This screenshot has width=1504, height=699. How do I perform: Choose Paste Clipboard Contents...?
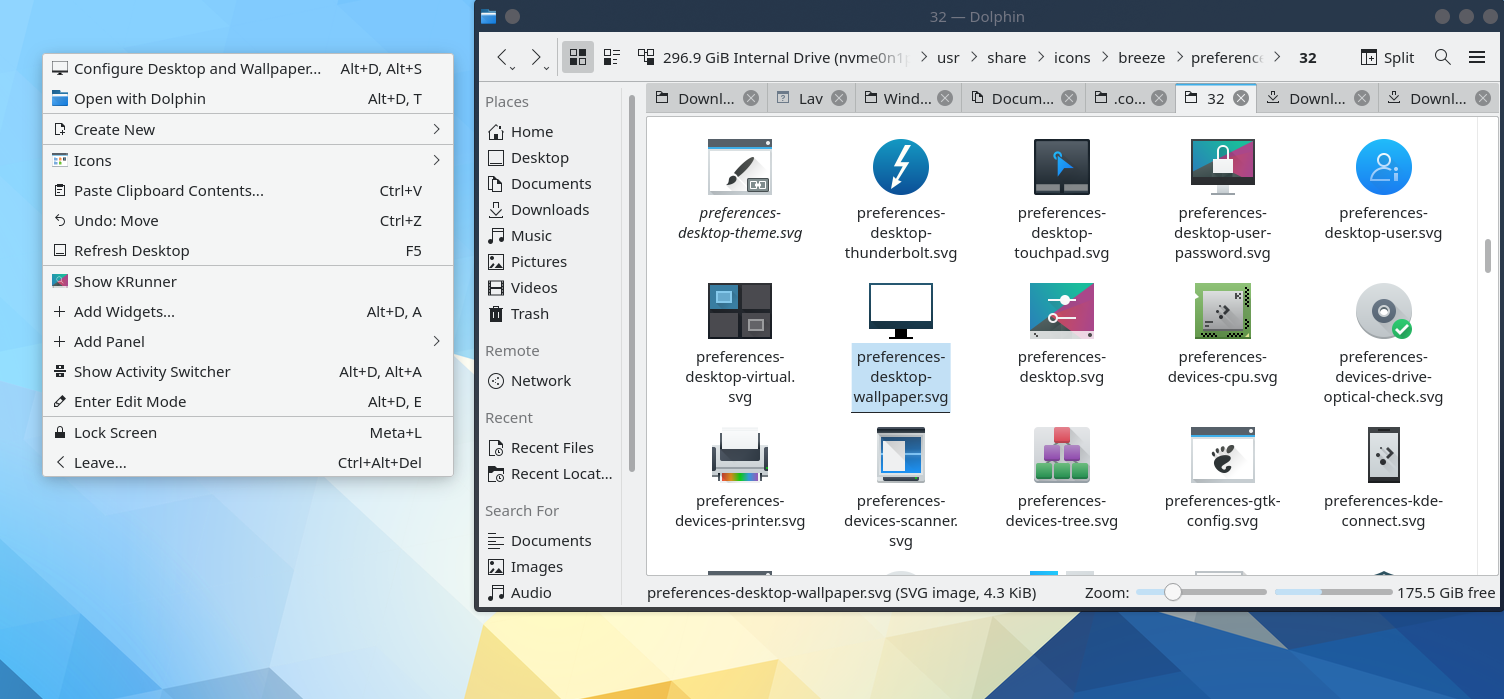[248, 191]
